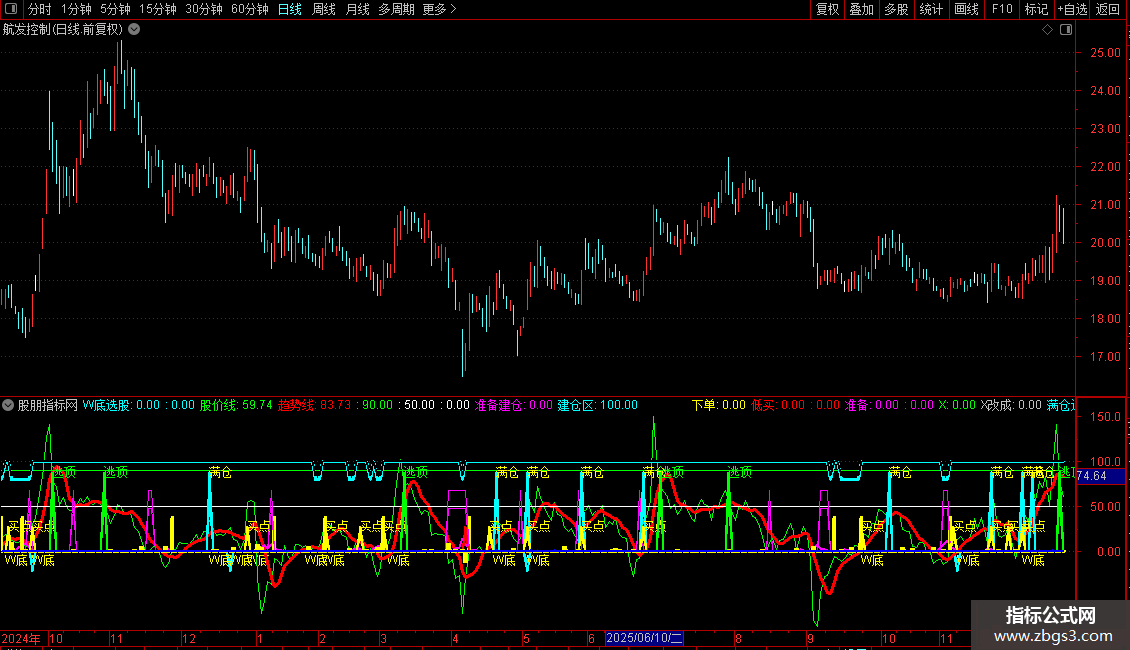Open the 多周期 multi-period view
Viewport: 1130px width, 650px height.
(x=396, y=9)
